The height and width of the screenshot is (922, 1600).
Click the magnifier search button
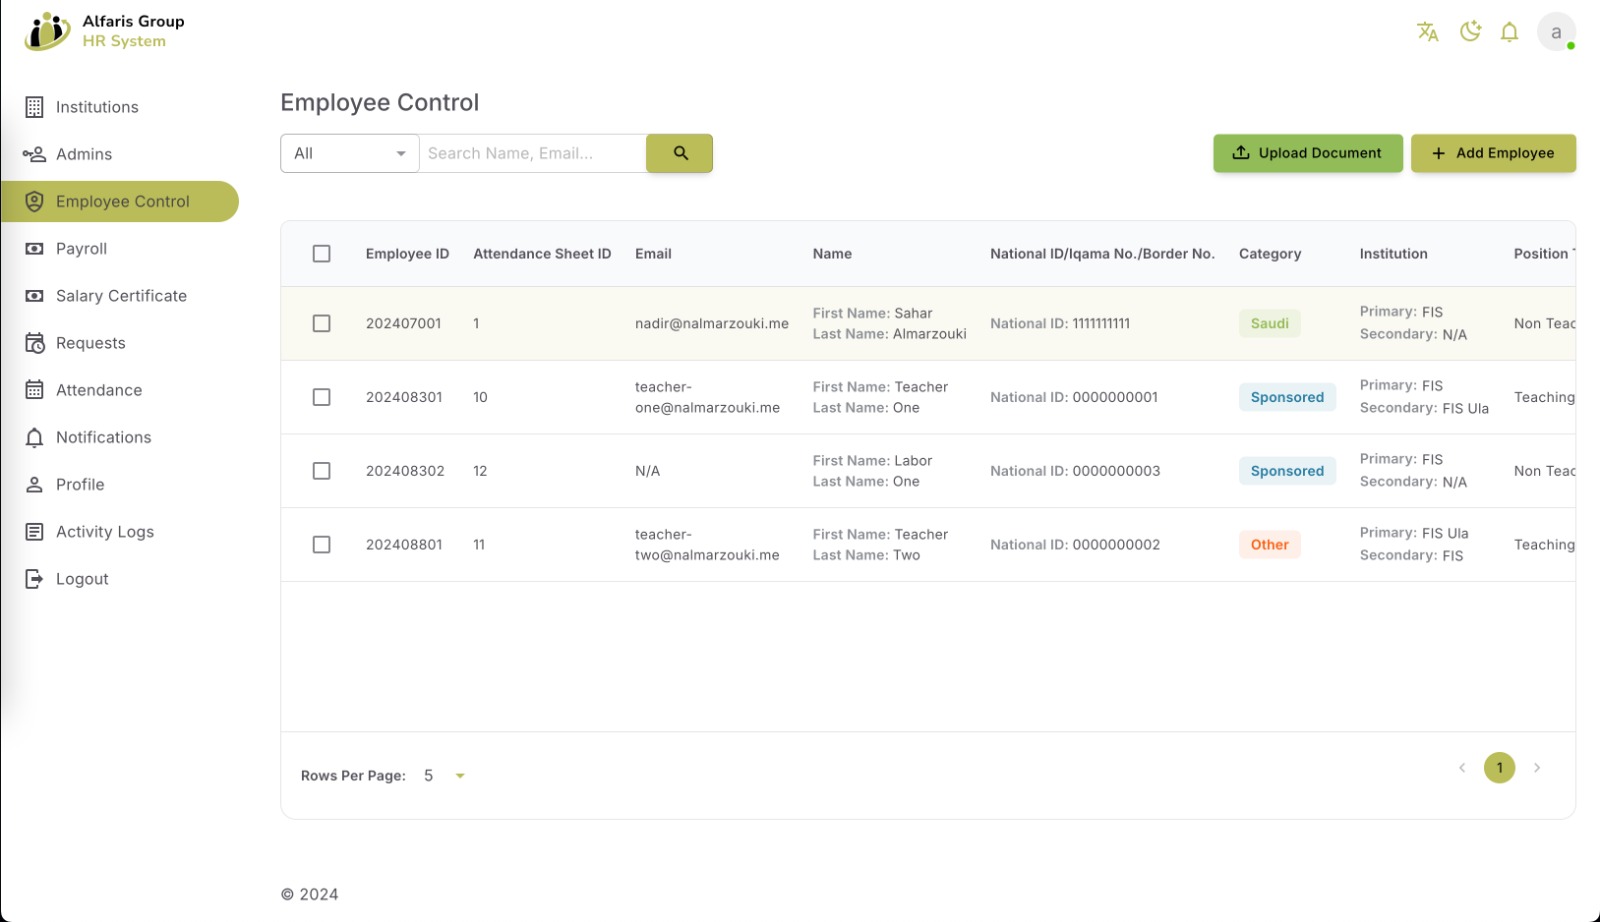point(679,153)
